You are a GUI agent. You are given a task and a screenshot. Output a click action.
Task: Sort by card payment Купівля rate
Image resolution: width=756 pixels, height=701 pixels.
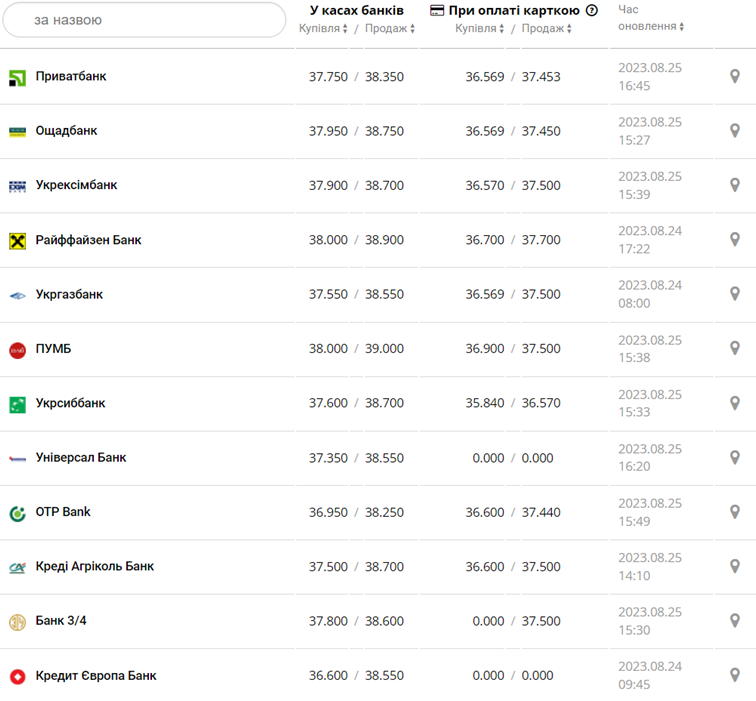click(480, 29)
